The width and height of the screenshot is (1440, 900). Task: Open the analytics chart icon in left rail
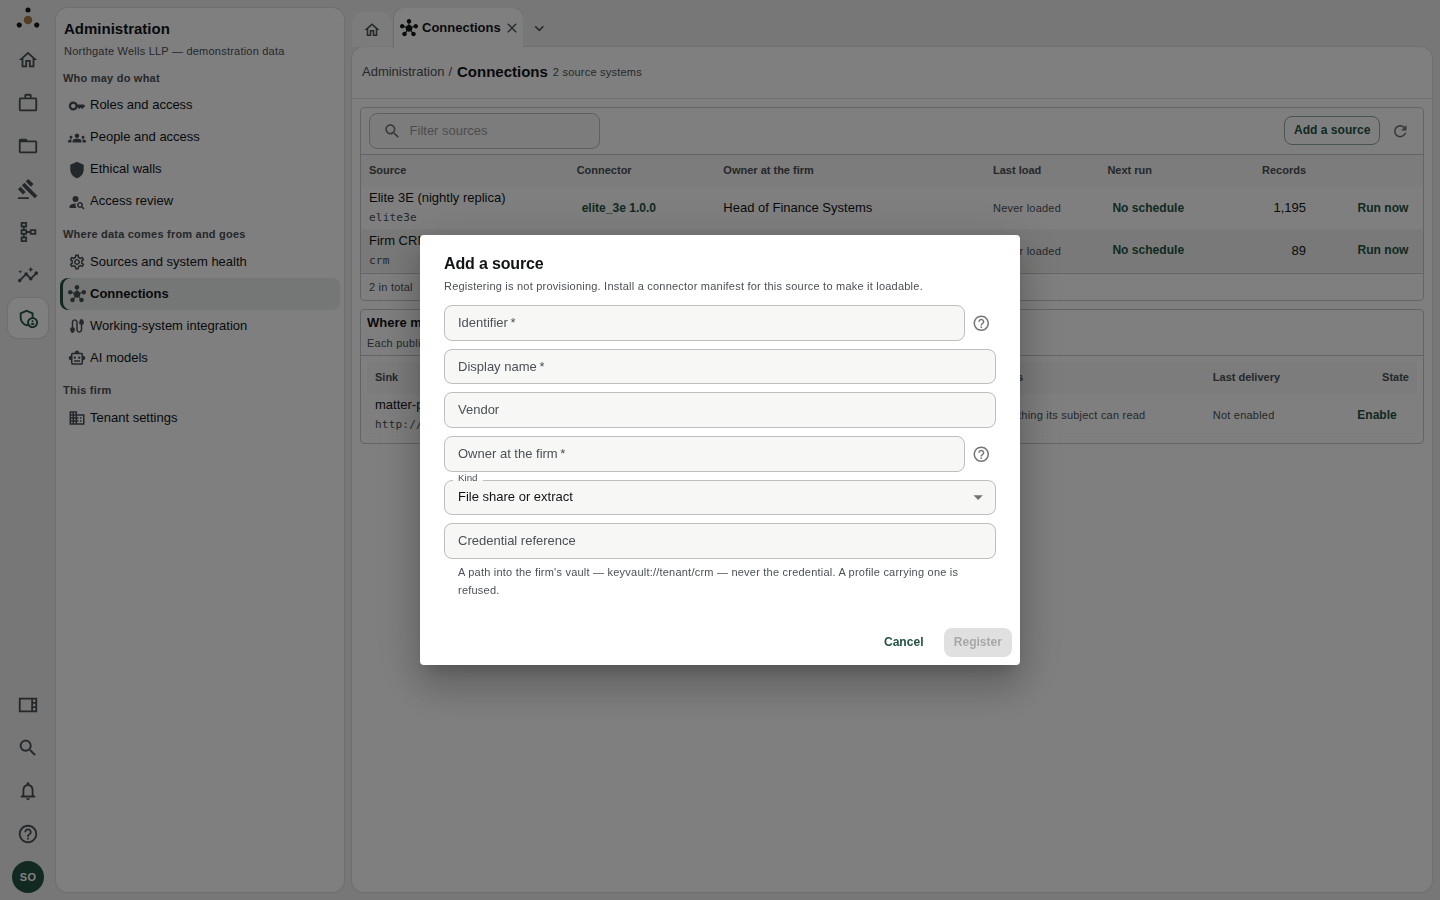[x=28, y=275]
